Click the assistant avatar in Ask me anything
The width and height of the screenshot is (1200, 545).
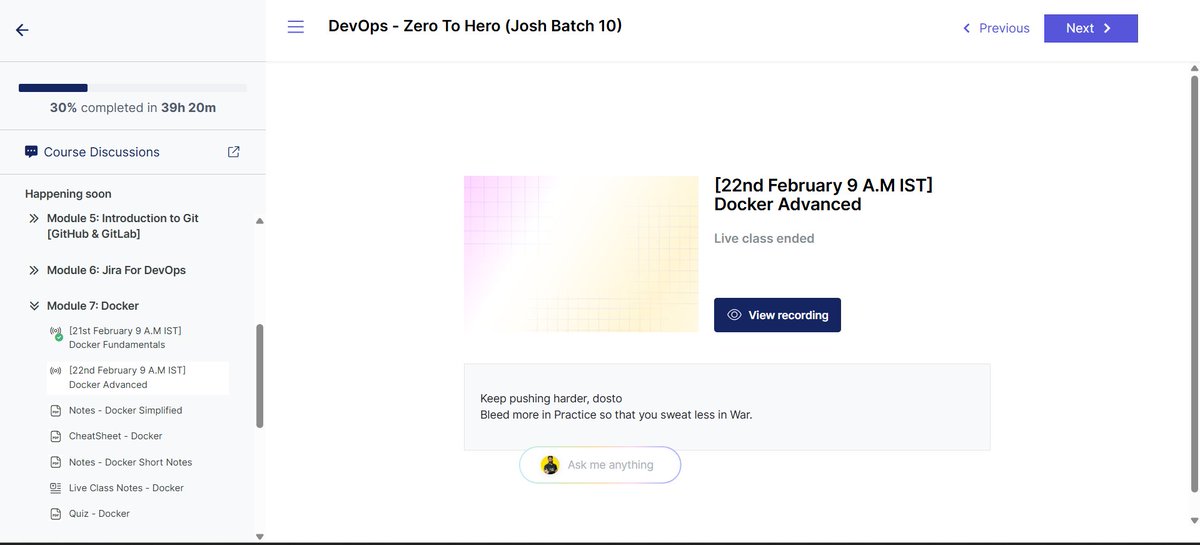point(550,465)
